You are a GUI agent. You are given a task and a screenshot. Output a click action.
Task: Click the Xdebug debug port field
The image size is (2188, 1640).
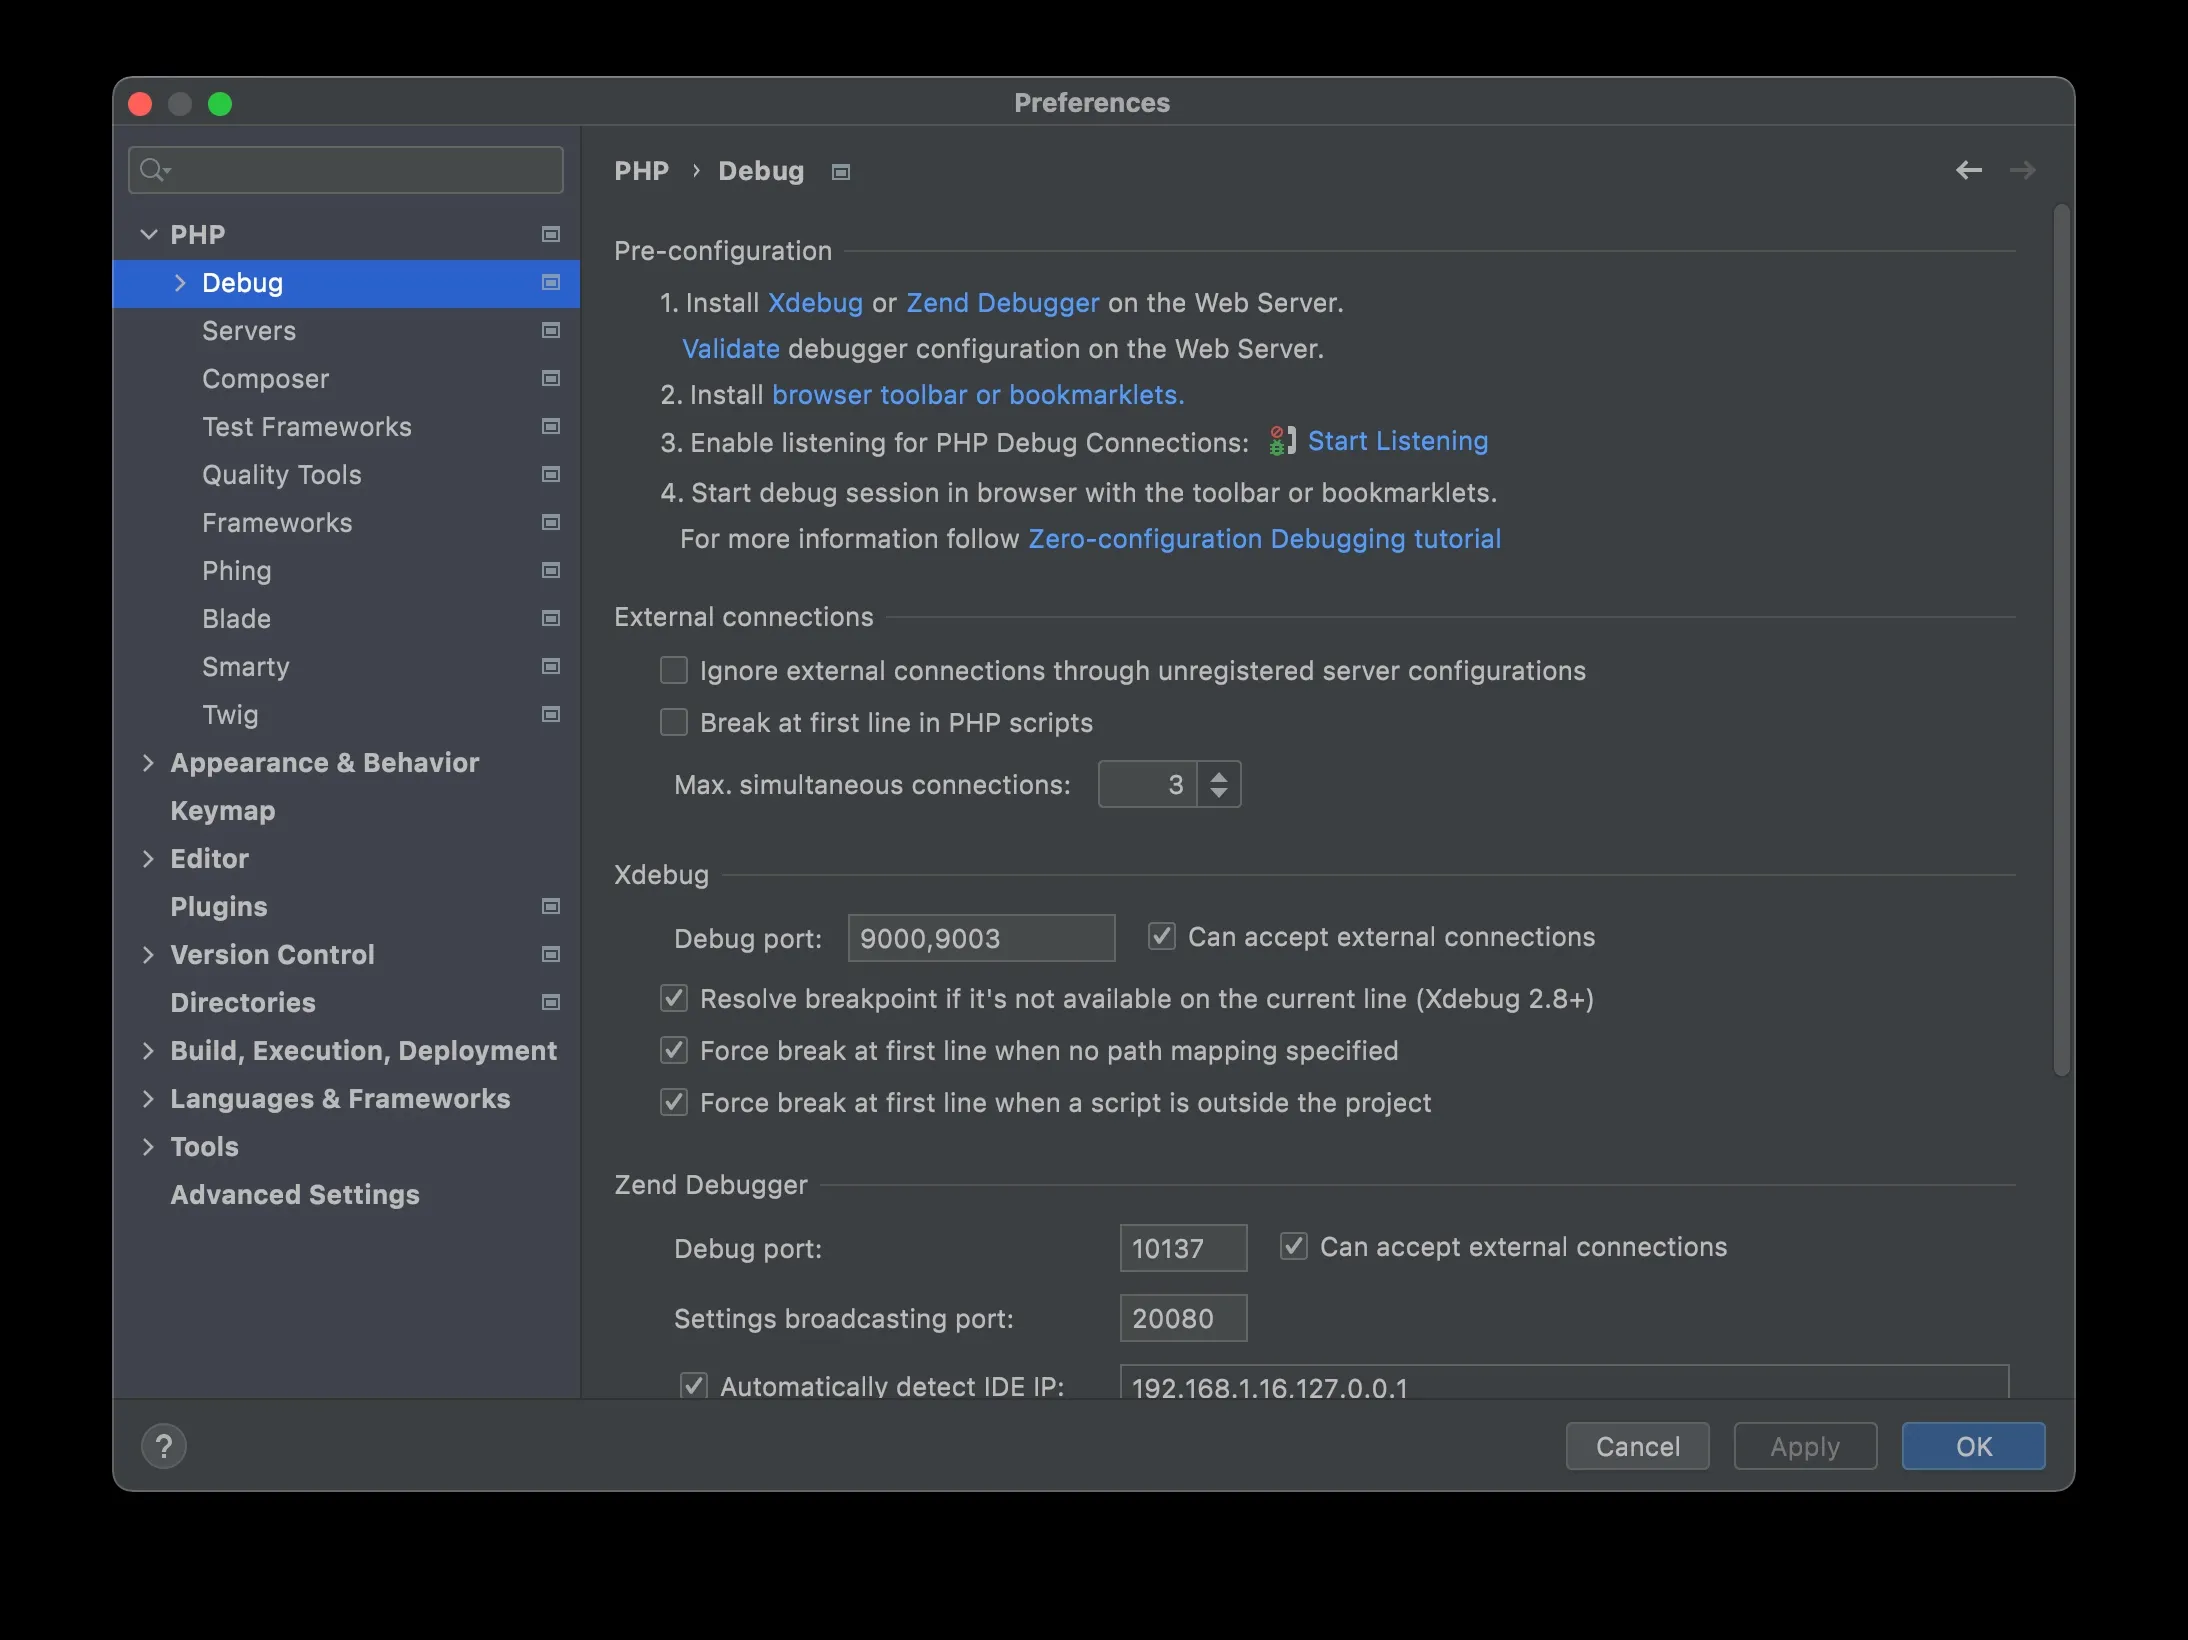pos(980,938)
